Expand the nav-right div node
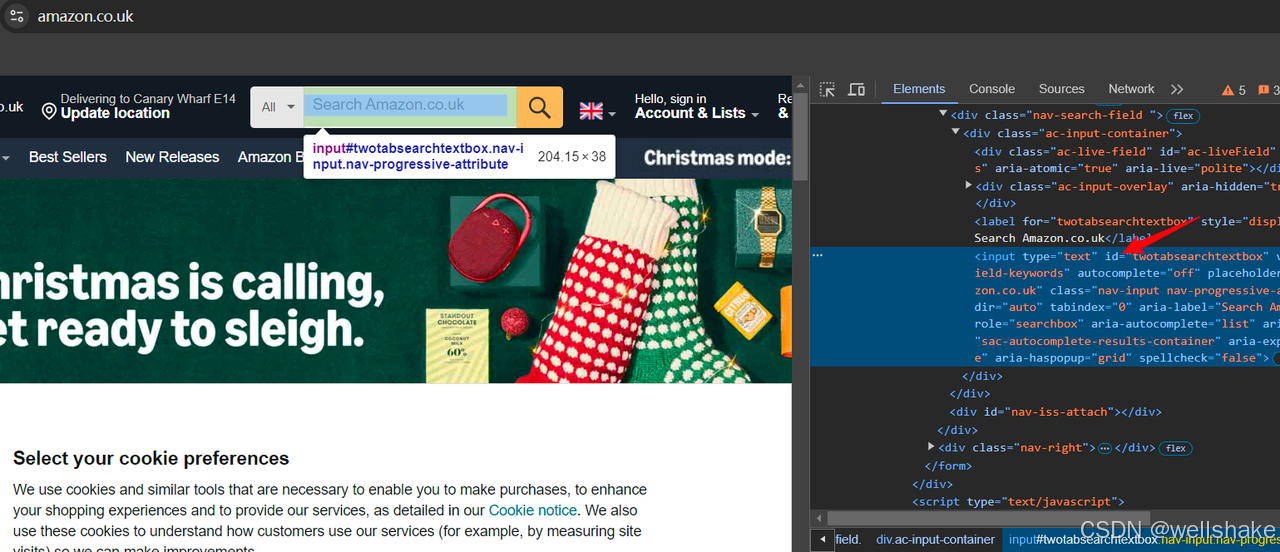This screenshot has width=1280, height=552. (x=931, y=447)
